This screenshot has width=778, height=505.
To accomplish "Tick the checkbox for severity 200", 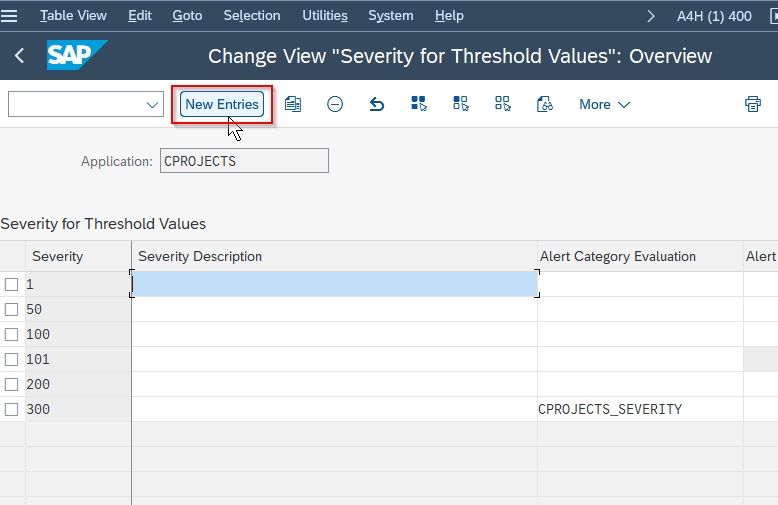I will click(11, 384).
